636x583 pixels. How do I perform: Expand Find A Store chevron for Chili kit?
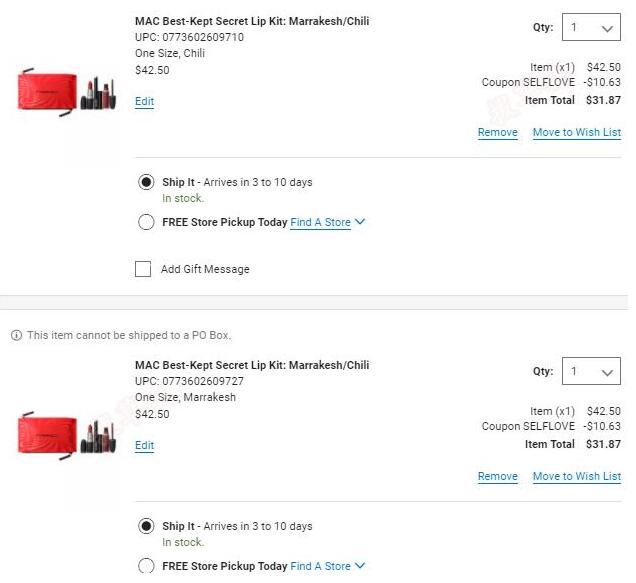point(360,222)
